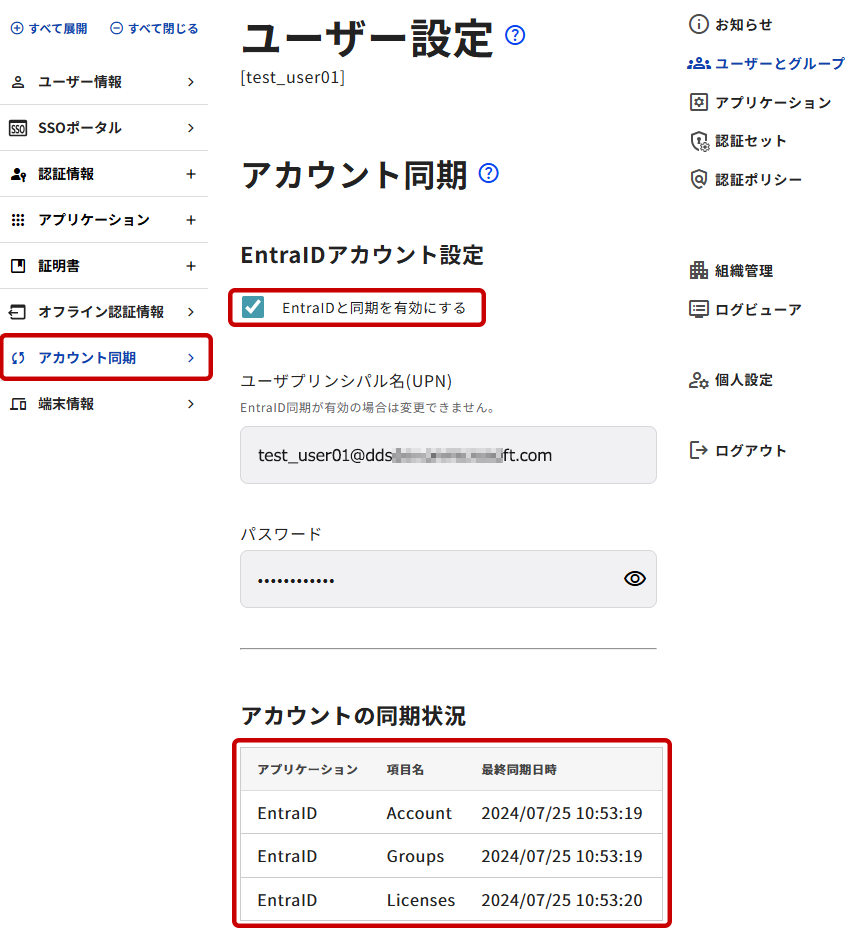This screenshot has height=931, width=845.
Task: Open ユーザー情報 in the left sidebar
Action: [104, 82]
